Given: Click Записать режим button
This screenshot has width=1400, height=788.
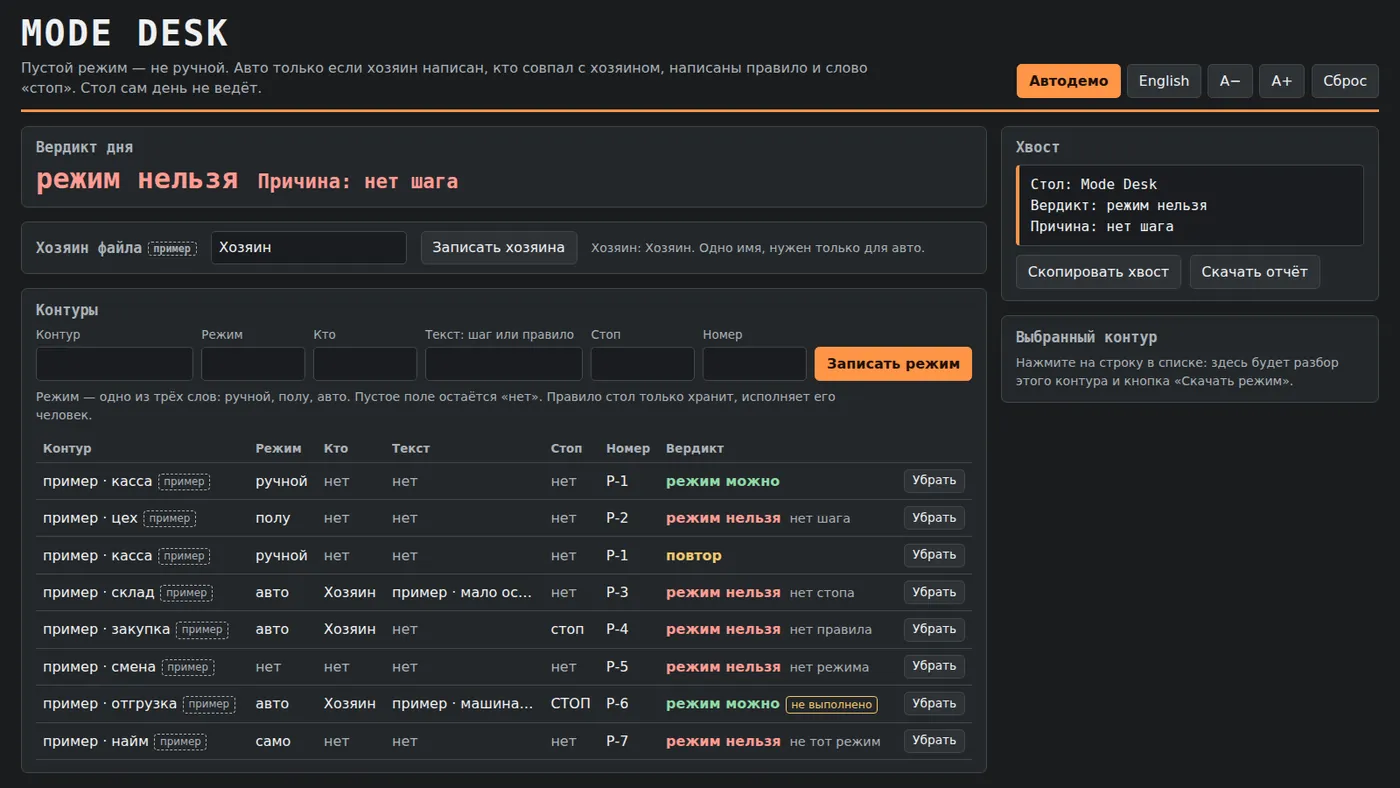Looking at the screenshot, I should [893, 364].
